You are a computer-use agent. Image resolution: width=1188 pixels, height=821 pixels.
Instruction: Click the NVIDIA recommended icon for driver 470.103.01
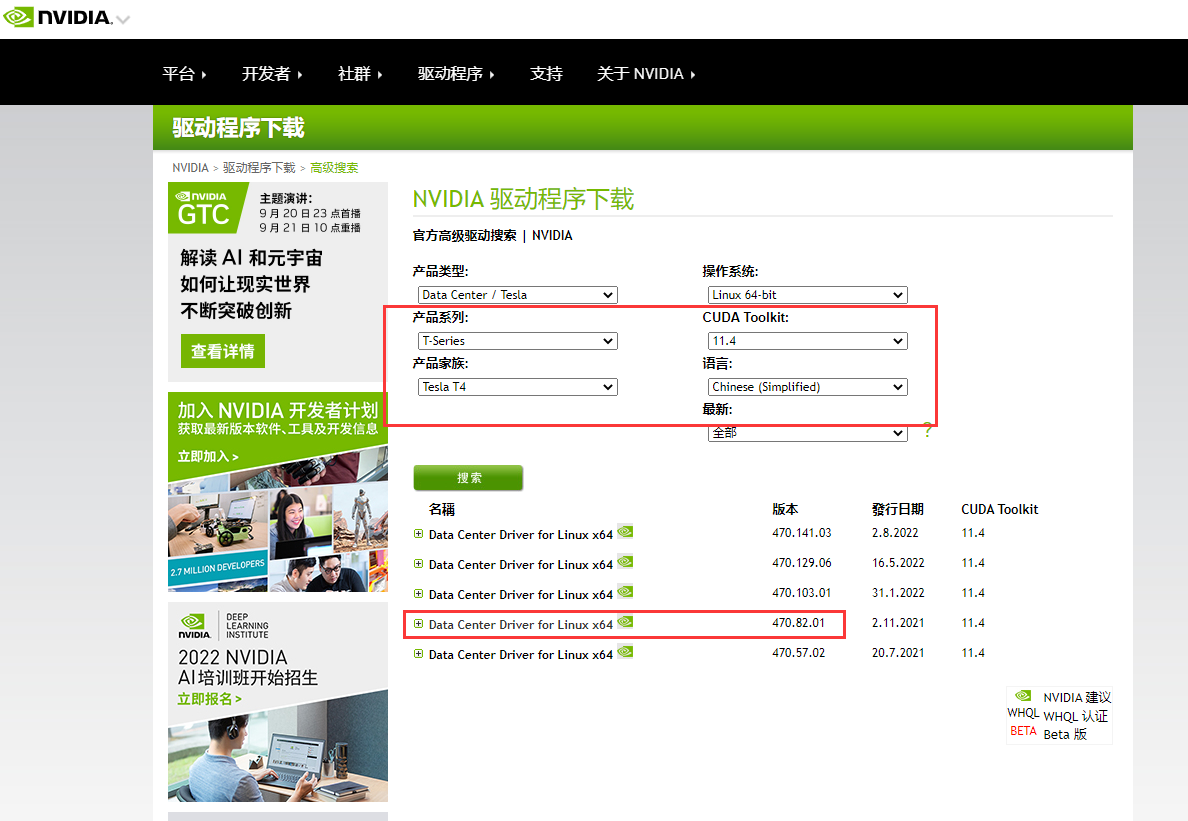click(625, 592)
